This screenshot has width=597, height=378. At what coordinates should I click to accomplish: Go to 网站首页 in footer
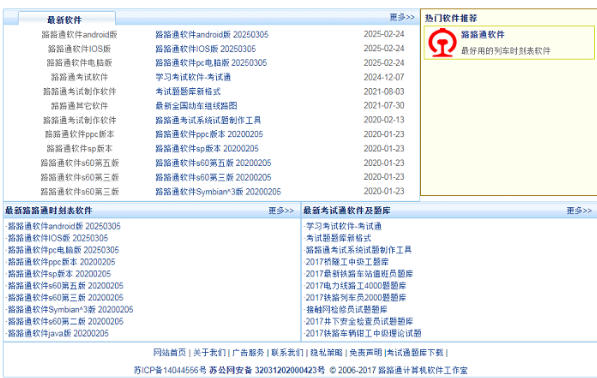pyautogui.click(x=169, y=352)
